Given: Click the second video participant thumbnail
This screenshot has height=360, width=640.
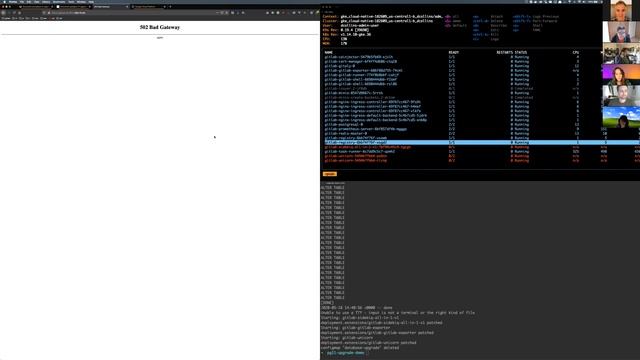Looking at the screenshot, I should 621,32.
